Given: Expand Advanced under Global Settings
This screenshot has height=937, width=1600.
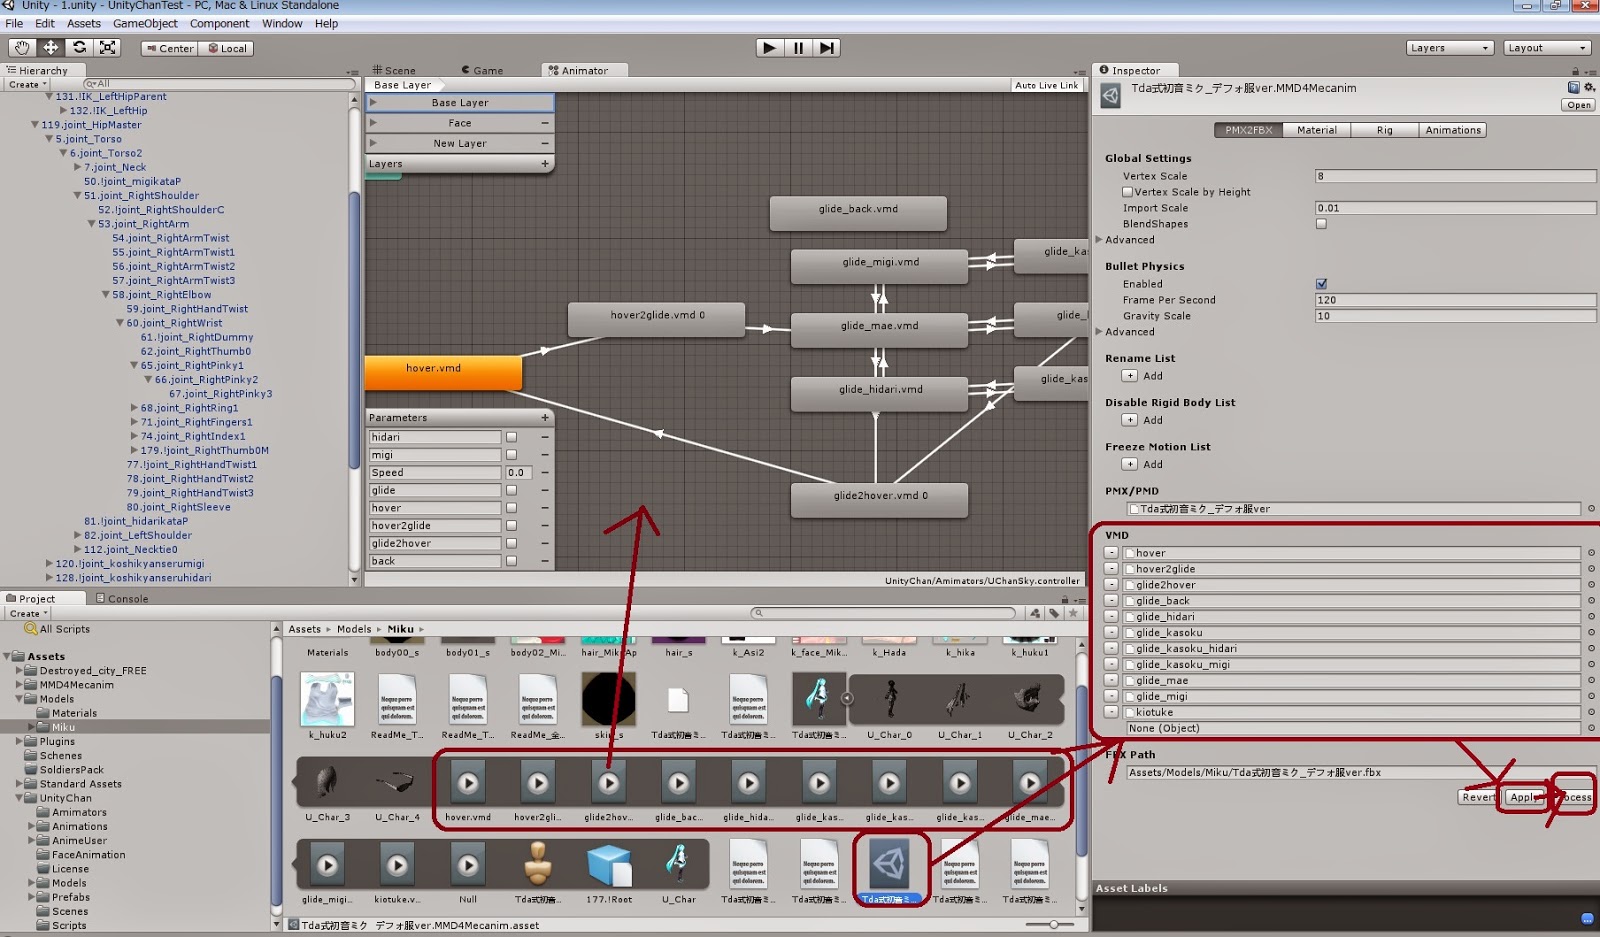Looking at the screenshot, I should pyautogui.click(x=1100, y=240).
